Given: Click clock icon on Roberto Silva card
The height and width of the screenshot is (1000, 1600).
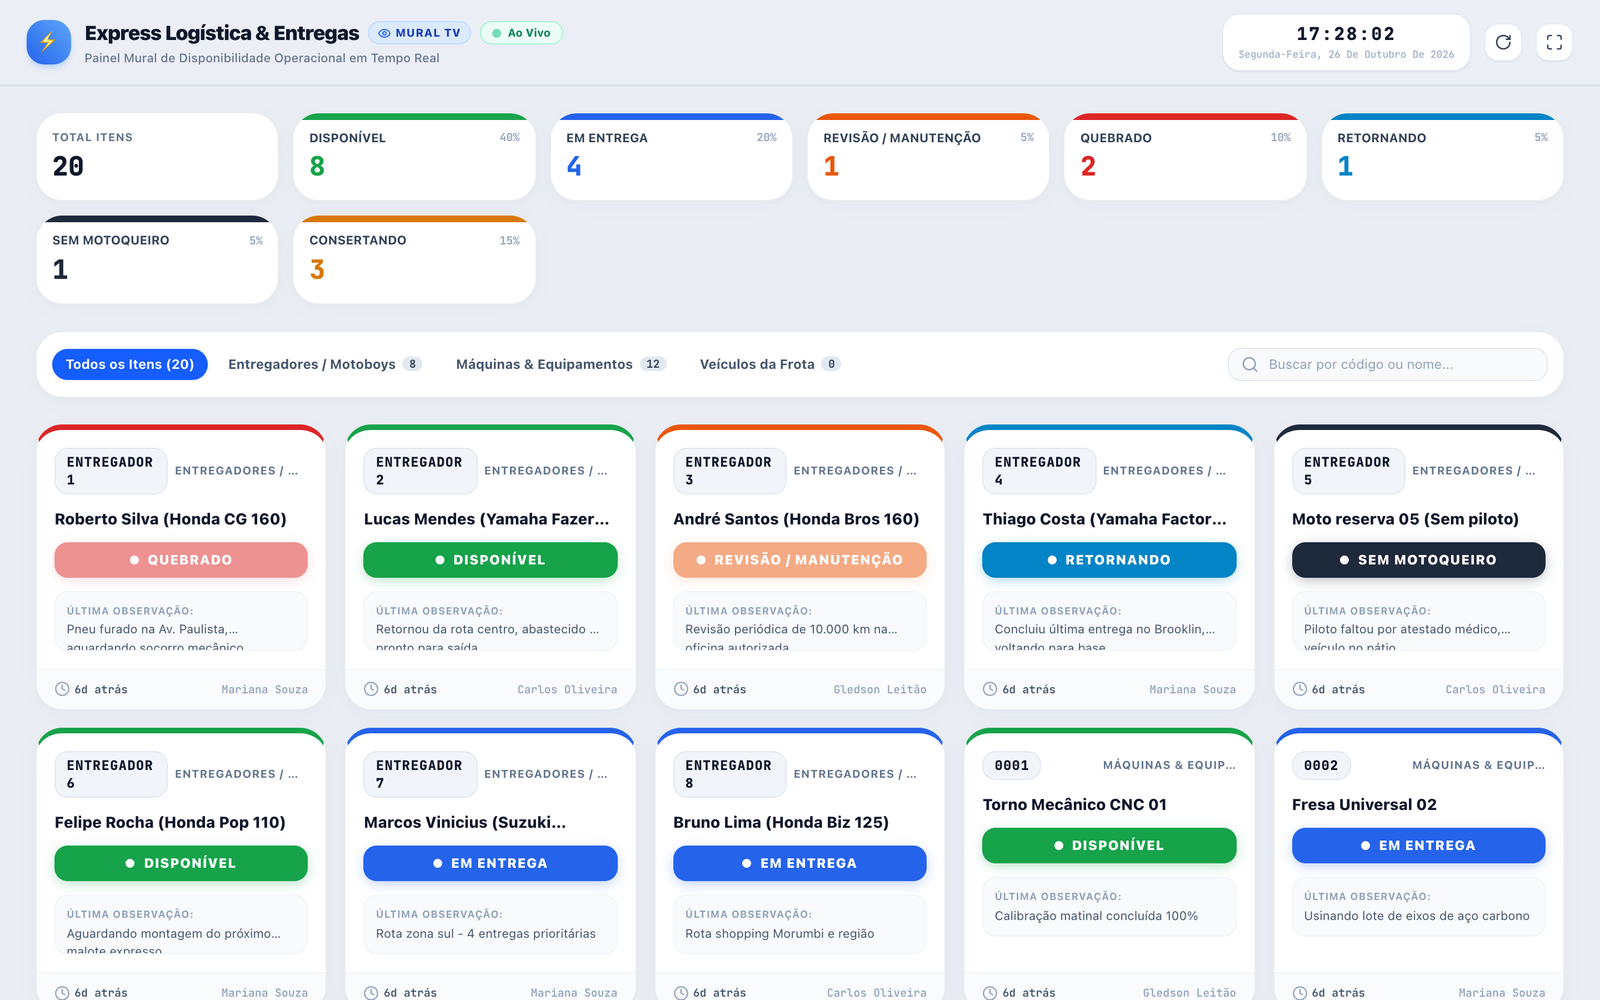Looking at the screenshot, I should [62, 689].
